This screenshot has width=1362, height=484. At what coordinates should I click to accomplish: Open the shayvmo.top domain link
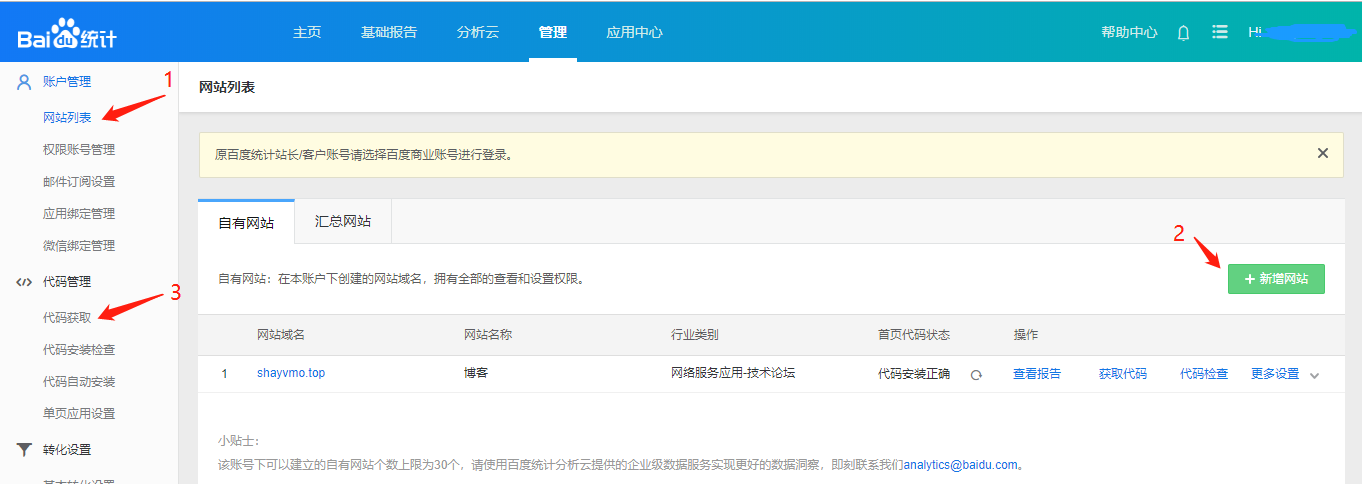tap(291, 374)
